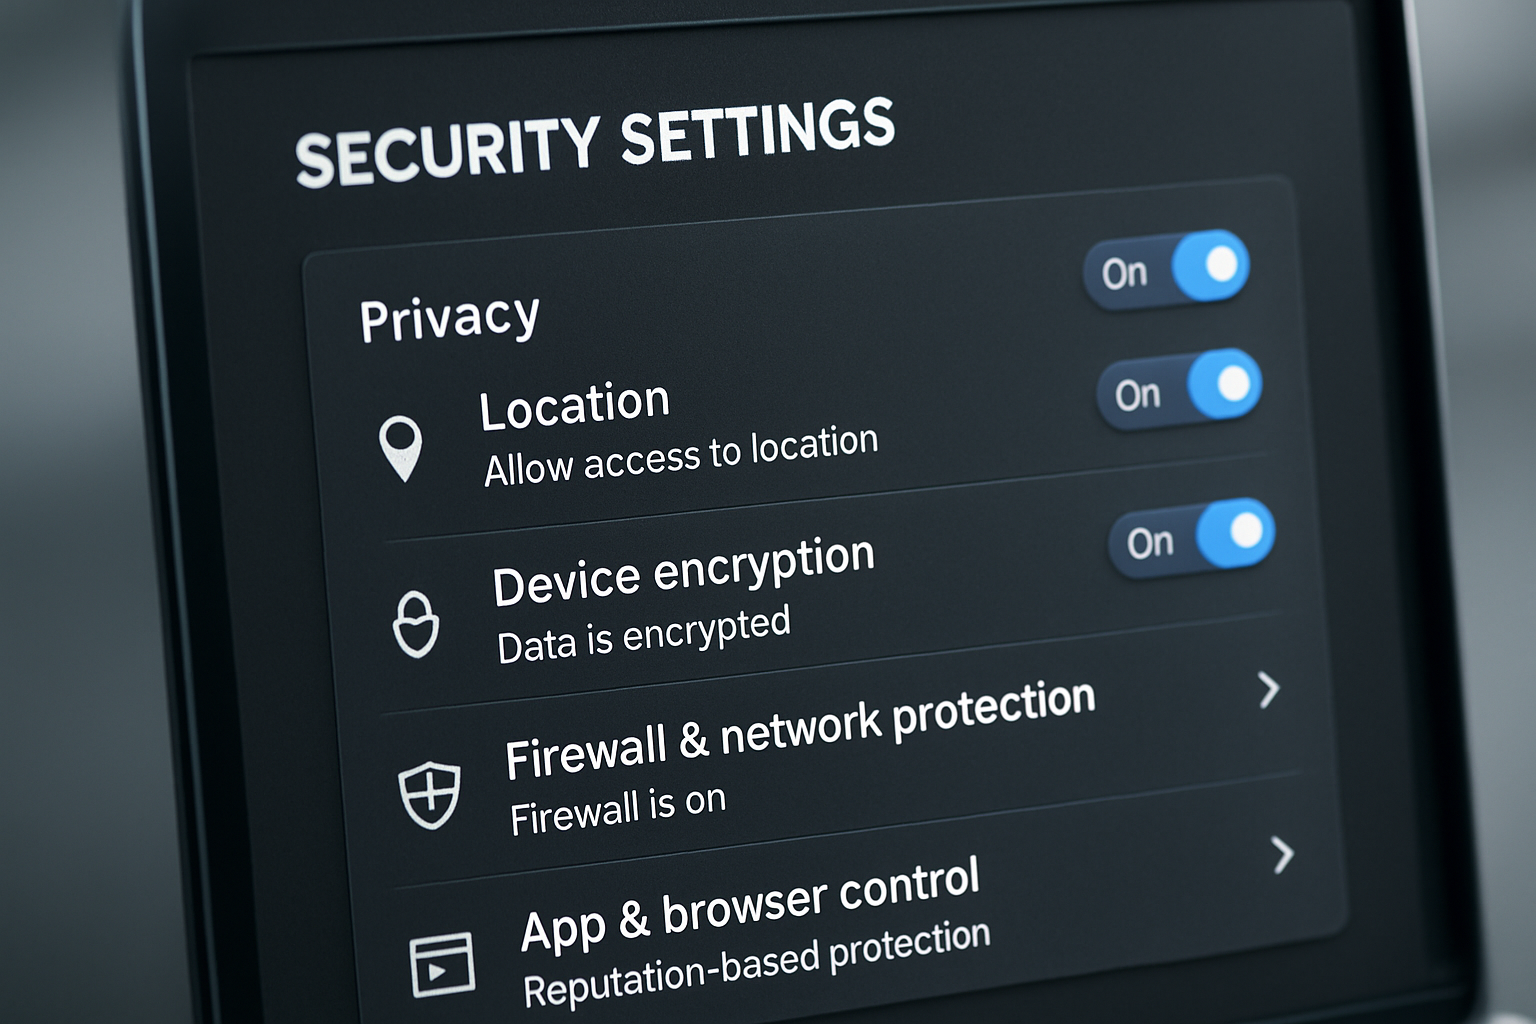Select the Location setting title

click(x=574, y=405)
